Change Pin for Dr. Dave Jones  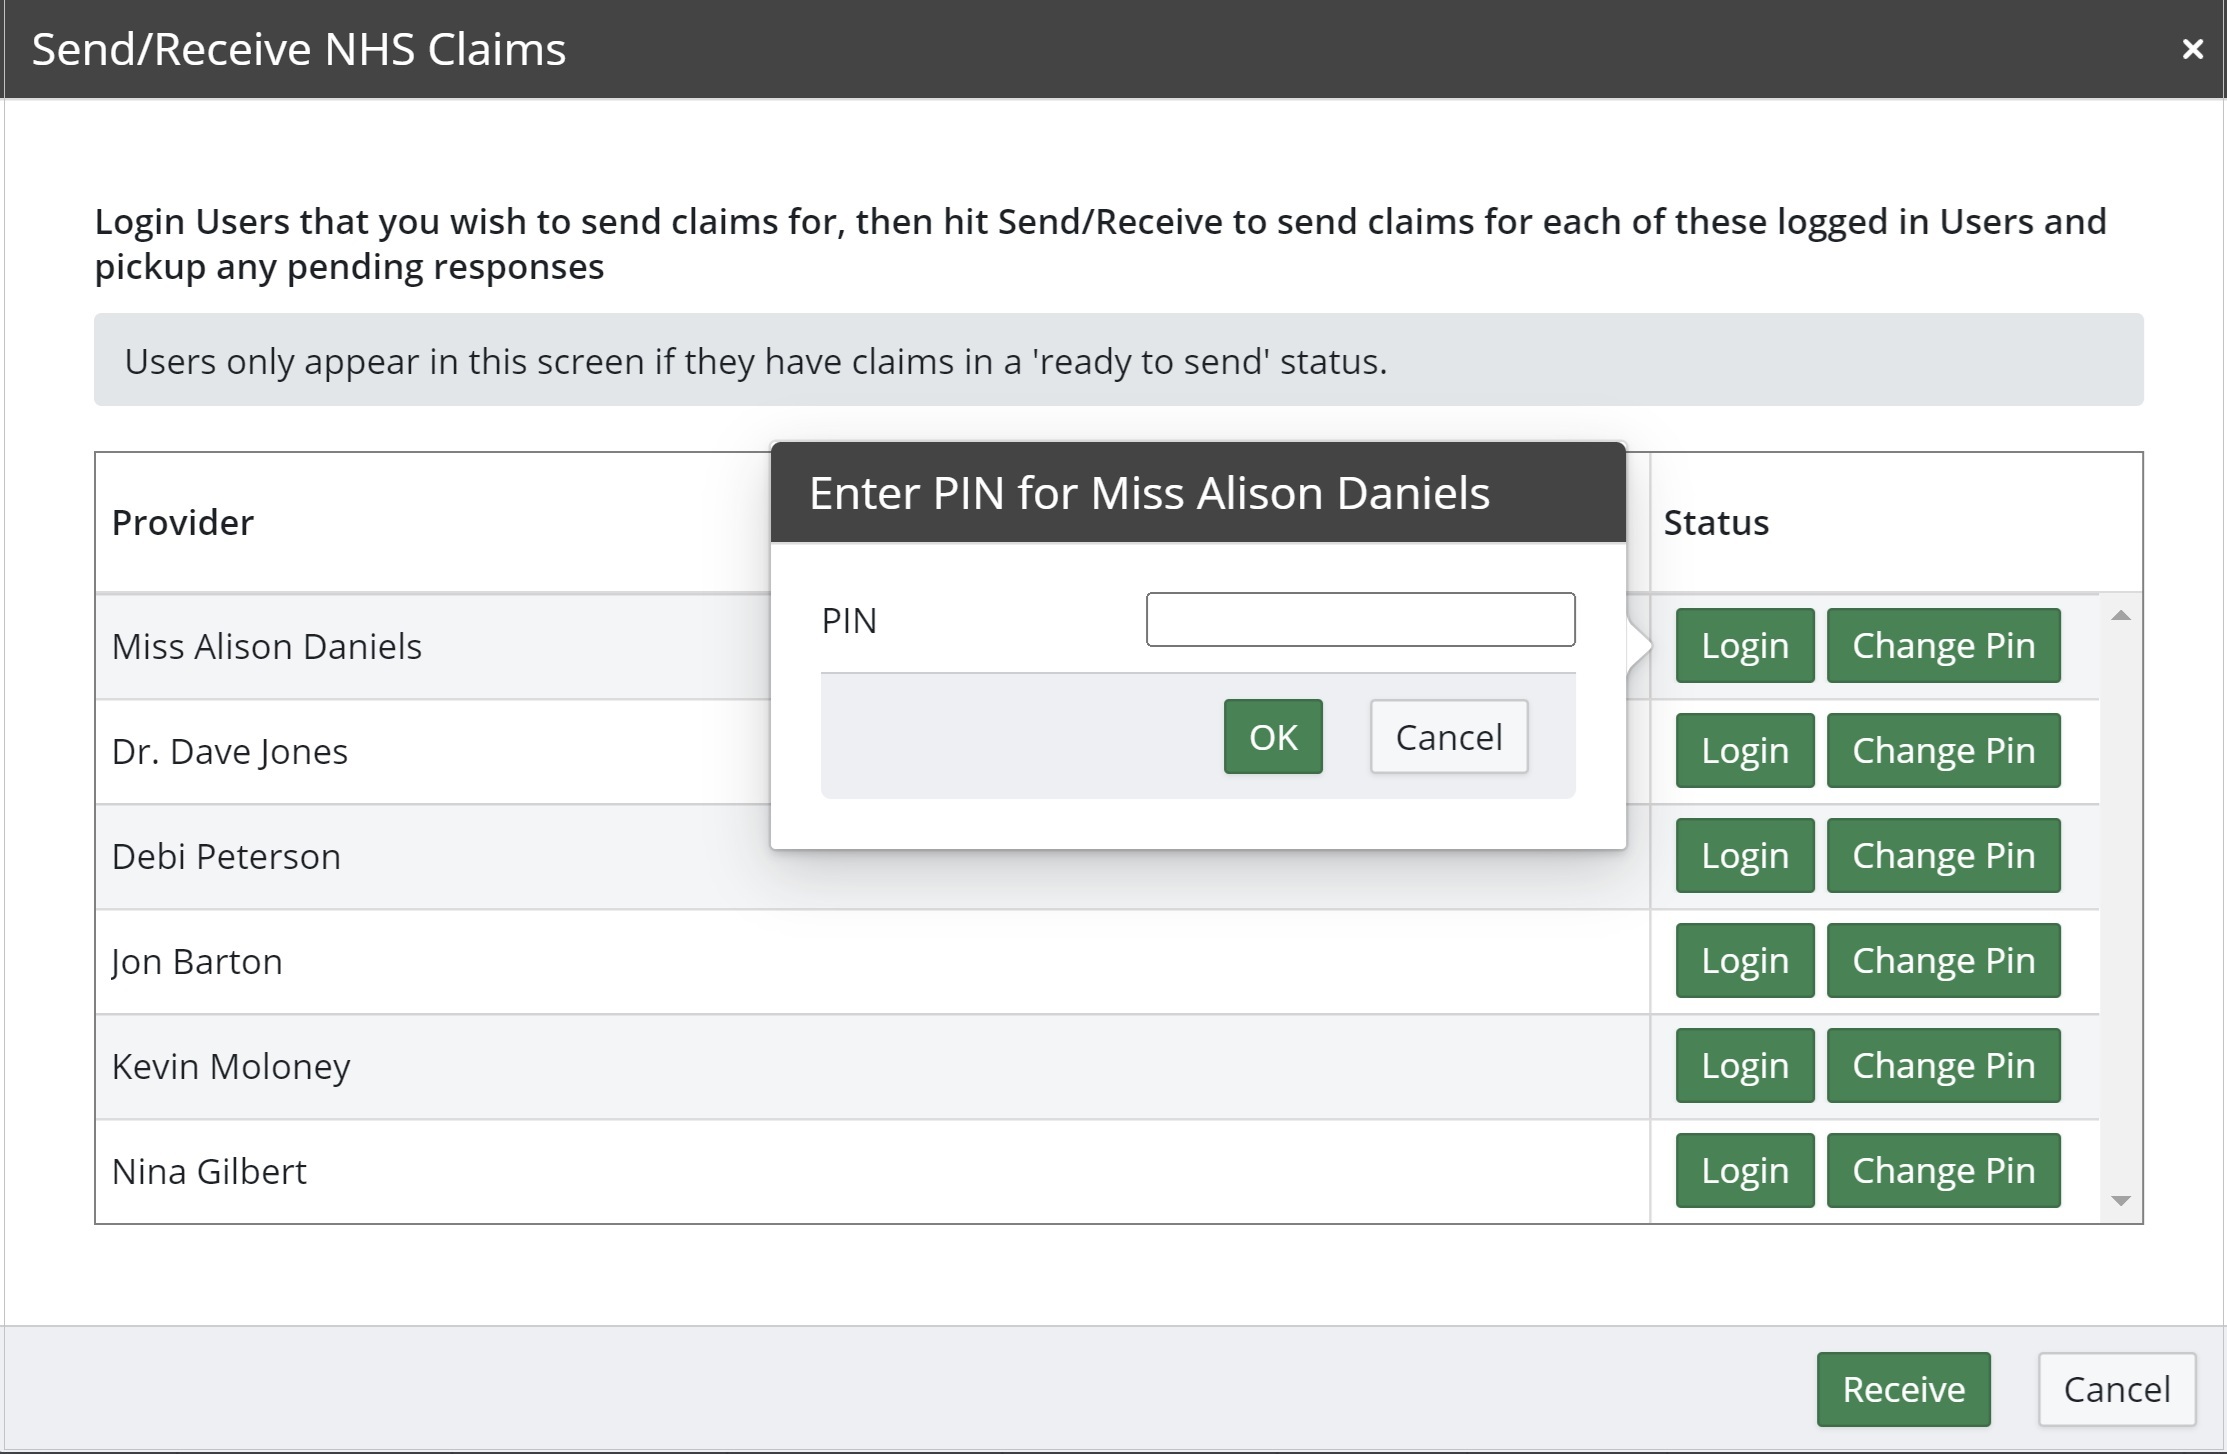(1944, 751)
